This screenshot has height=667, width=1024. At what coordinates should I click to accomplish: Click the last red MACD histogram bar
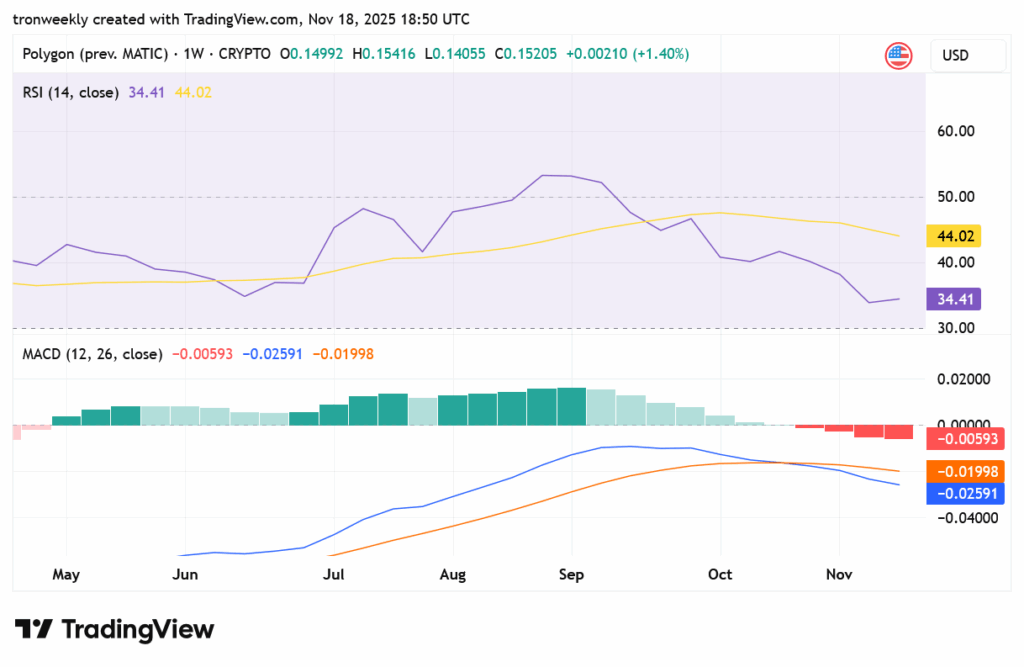point(898,432)
